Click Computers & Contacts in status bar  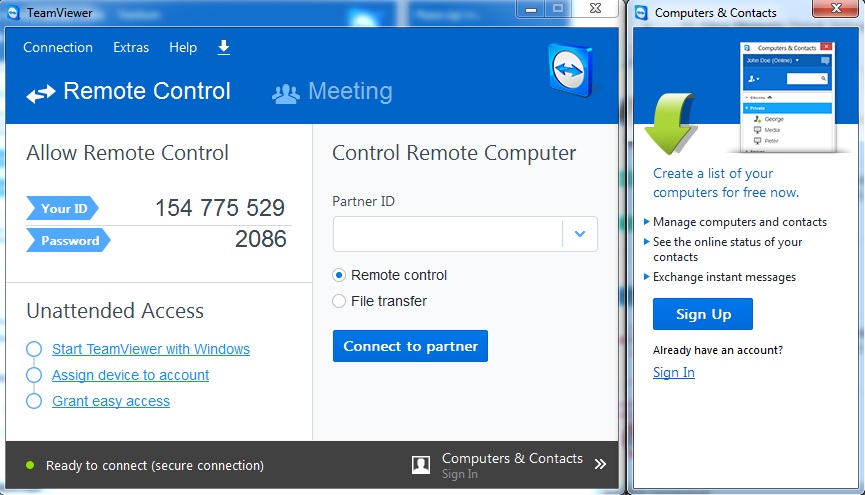[512, 459]
